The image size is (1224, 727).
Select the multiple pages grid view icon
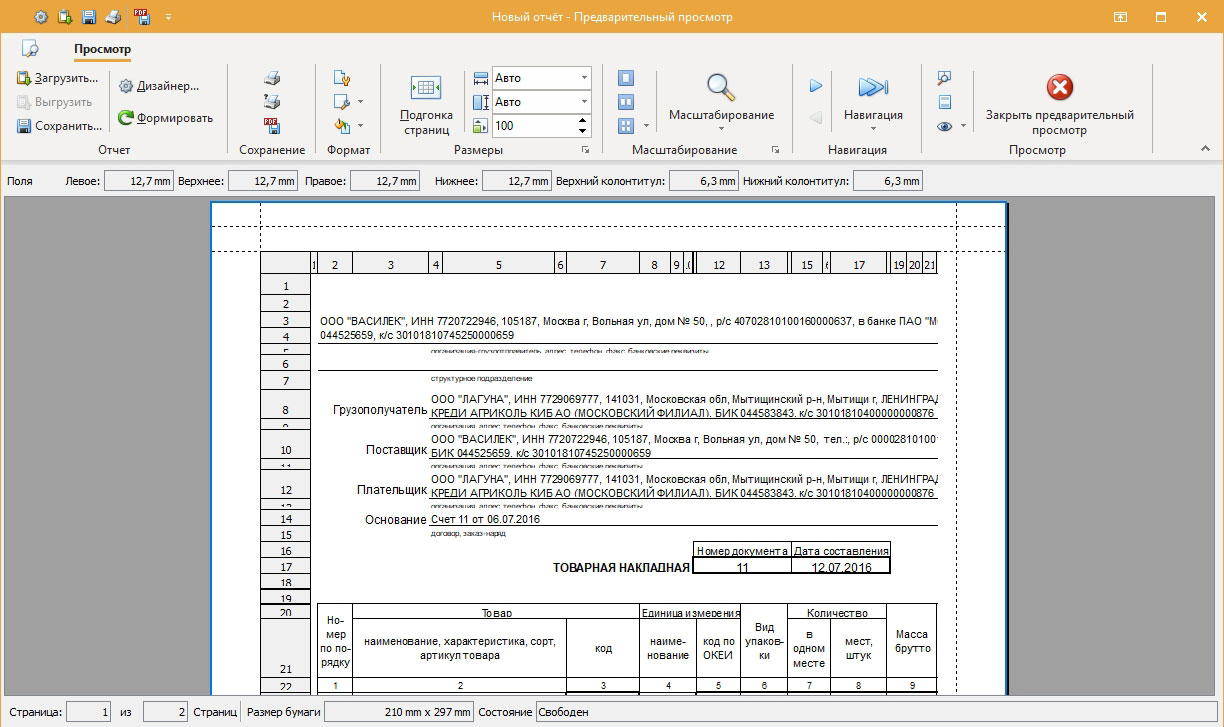pyautogui.click(x=626, y=126)
